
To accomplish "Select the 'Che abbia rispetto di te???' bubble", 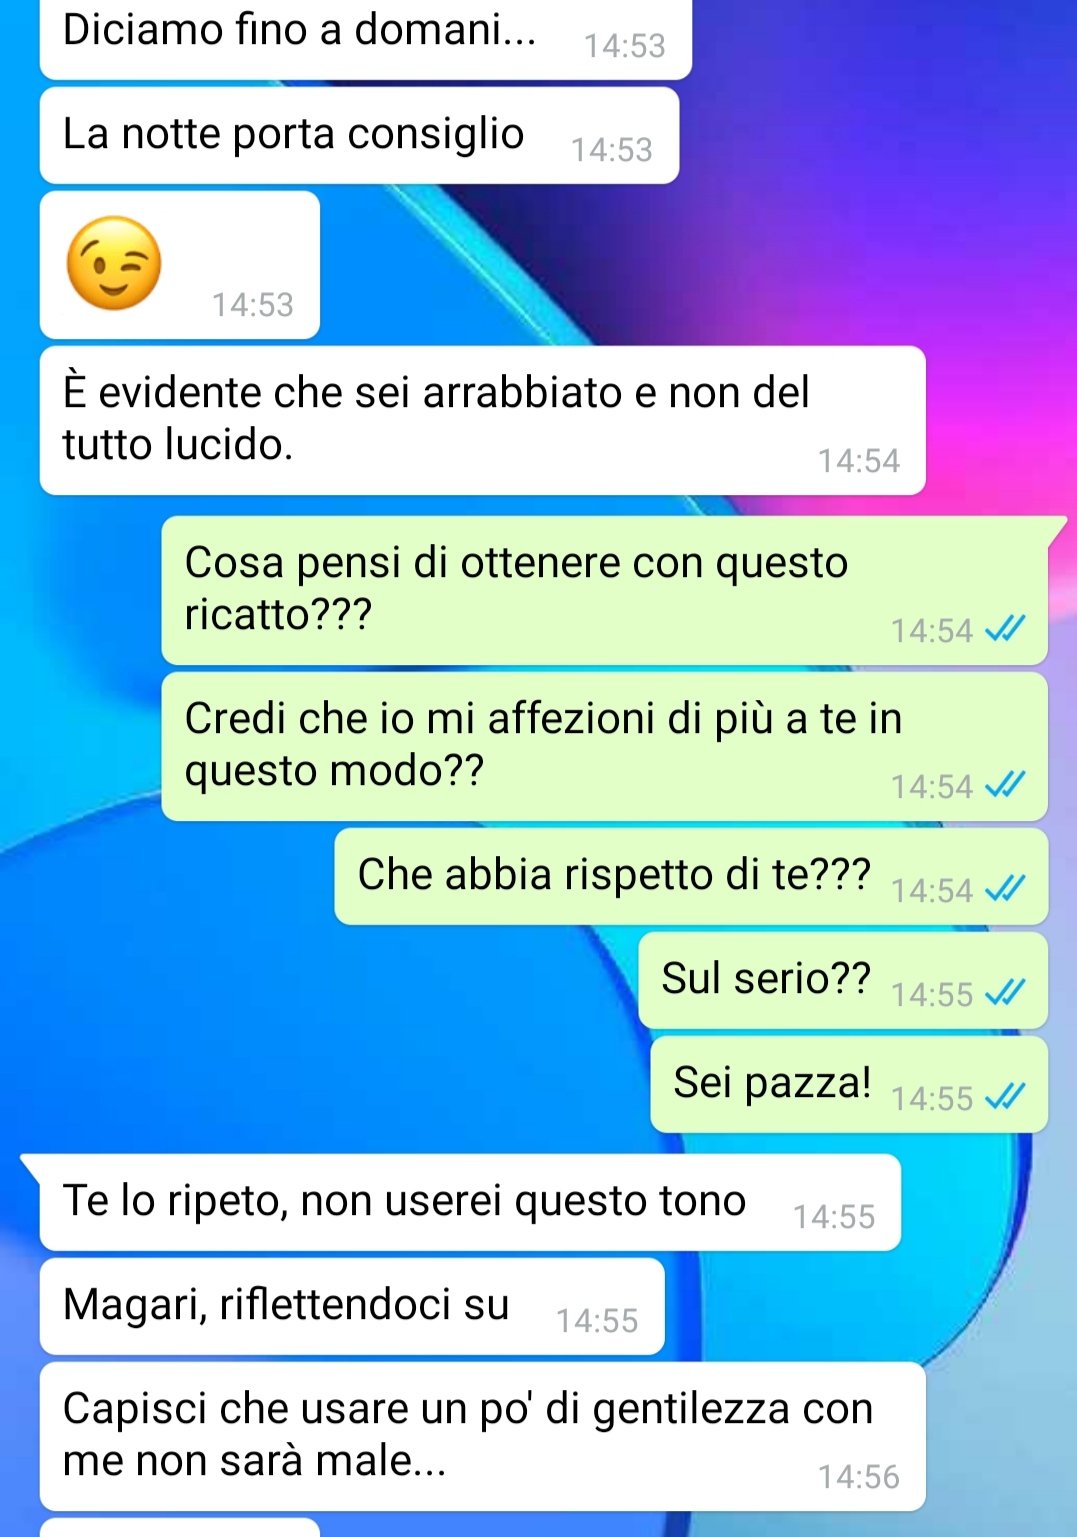I will 691,876.
